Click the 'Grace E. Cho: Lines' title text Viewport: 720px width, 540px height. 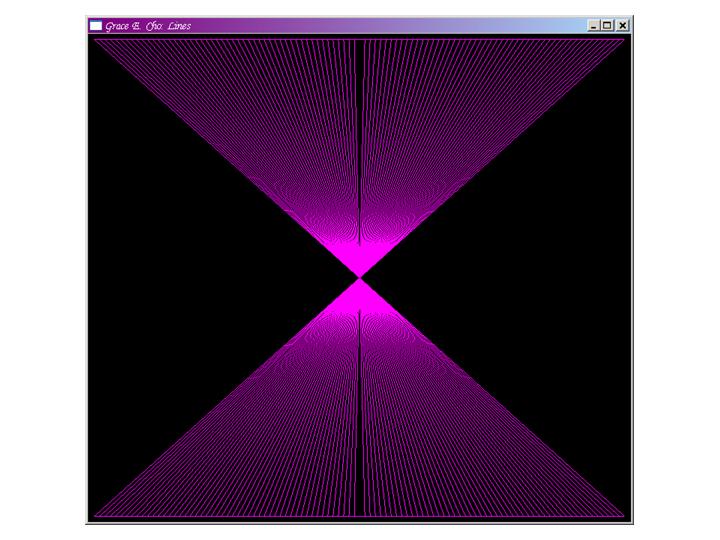click(148, 26)
